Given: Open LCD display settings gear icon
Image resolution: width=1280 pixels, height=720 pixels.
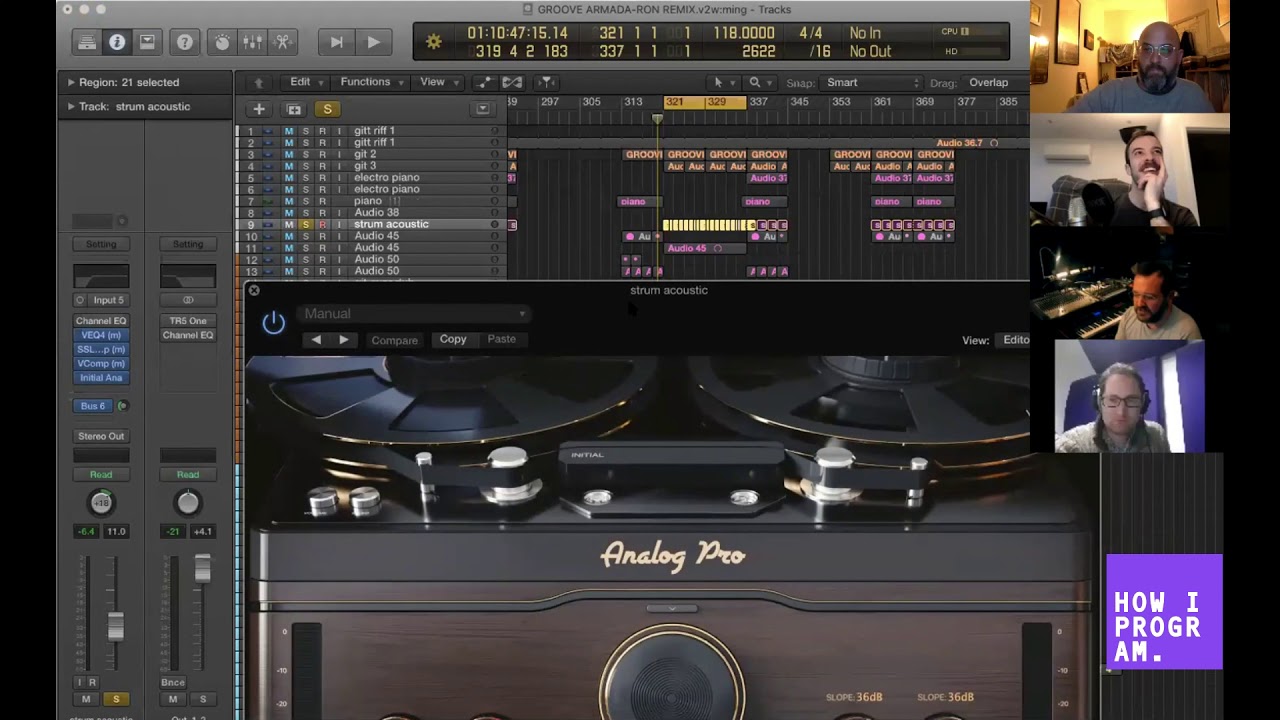Looking at the screenshot, I should [433, 42].
